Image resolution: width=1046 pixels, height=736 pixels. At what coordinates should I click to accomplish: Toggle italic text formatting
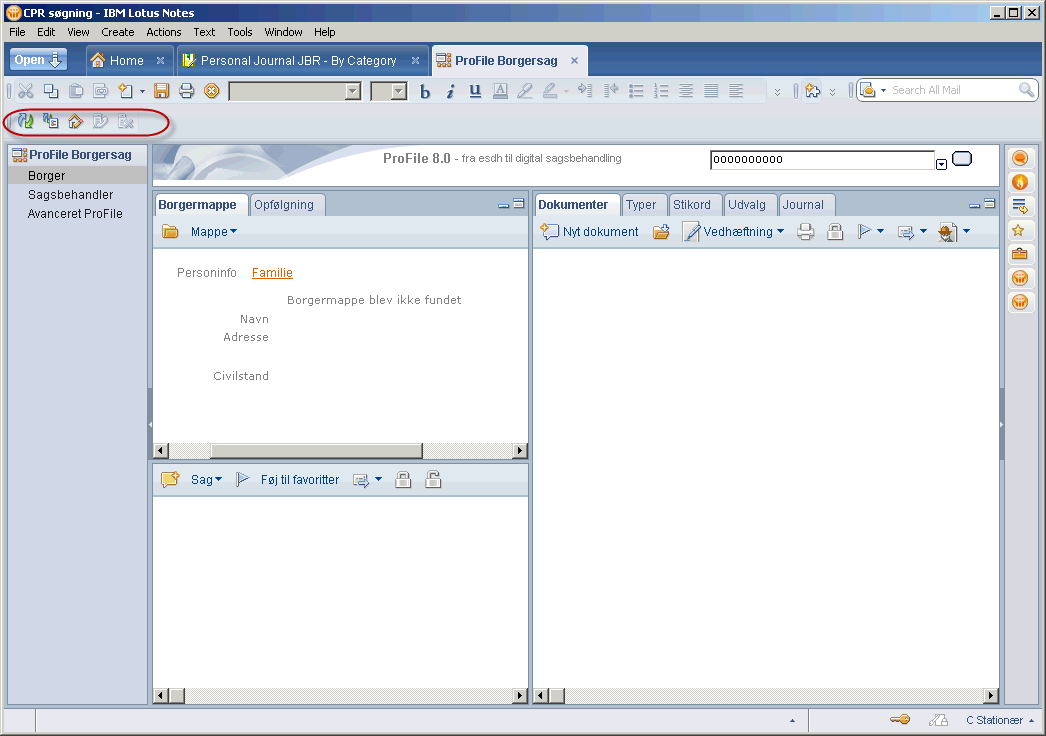tap(450, 91)
